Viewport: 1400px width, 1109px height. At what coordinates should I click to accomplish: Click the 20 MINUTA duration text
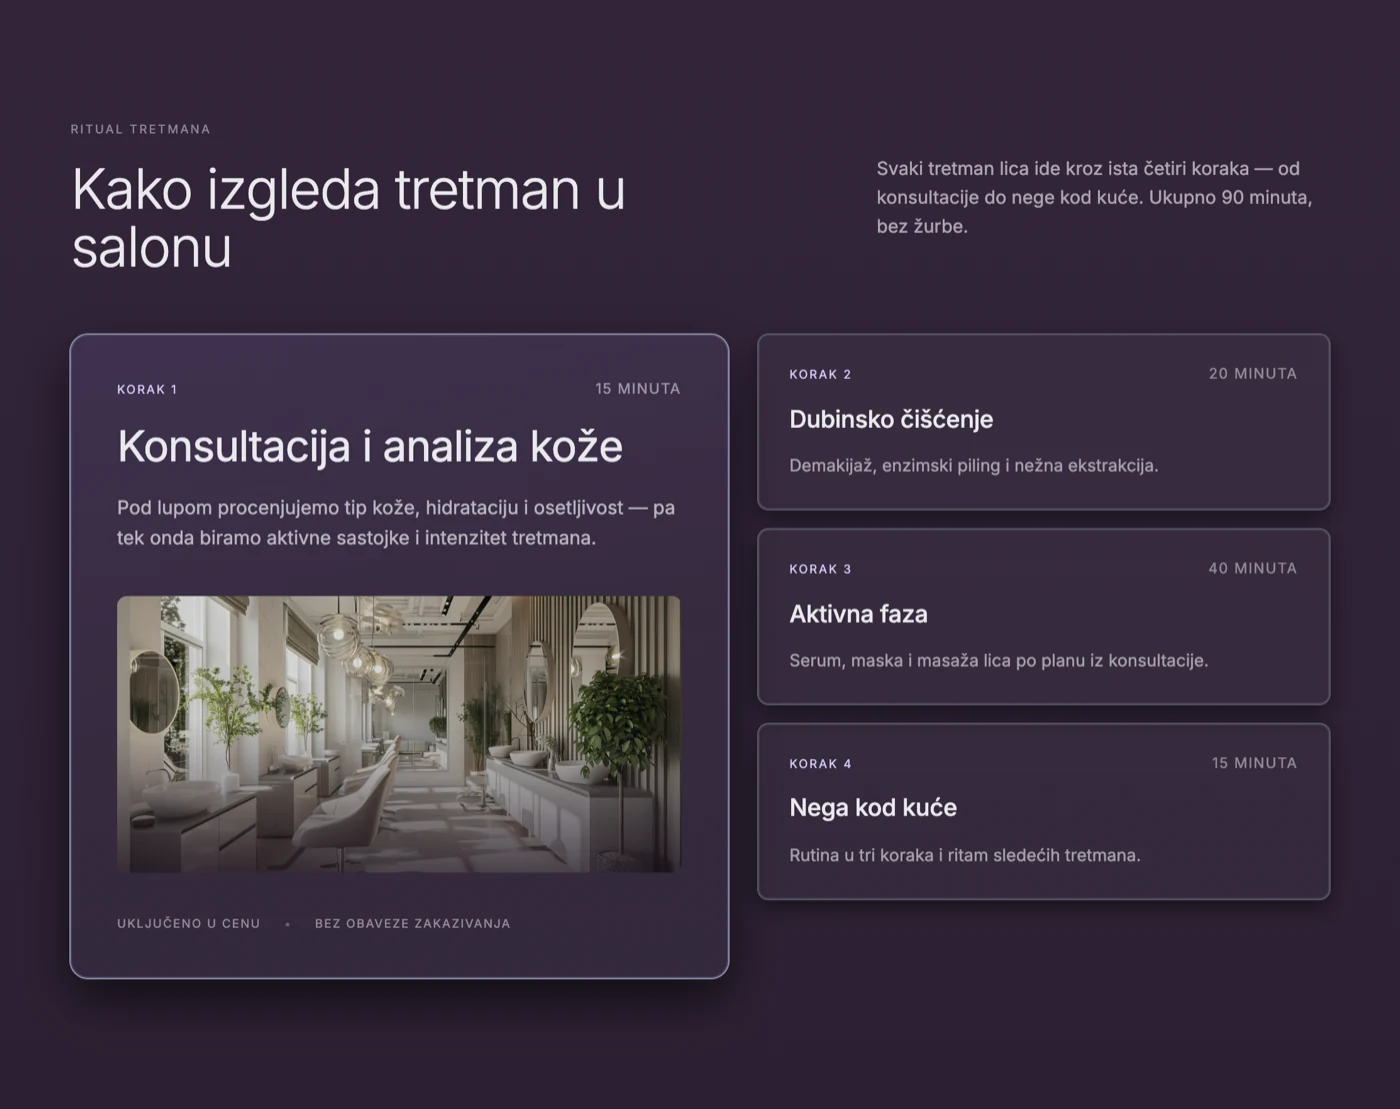point(1253,373)
